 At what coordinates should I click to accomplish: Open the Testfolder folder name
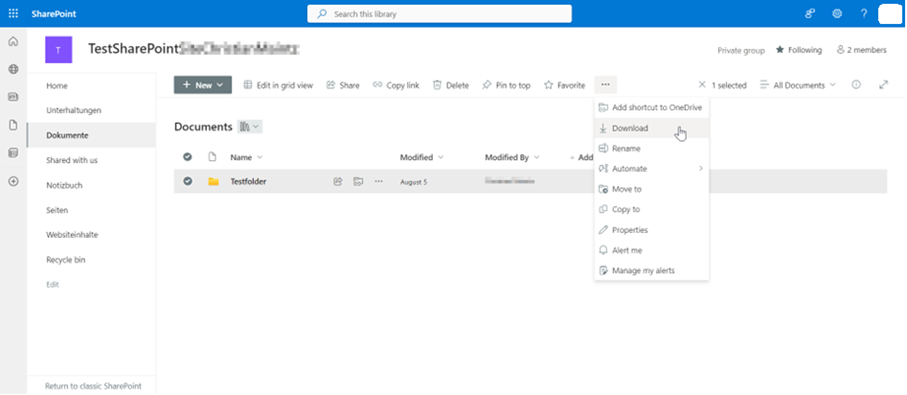pyautogui.click(x=248, y=182)
